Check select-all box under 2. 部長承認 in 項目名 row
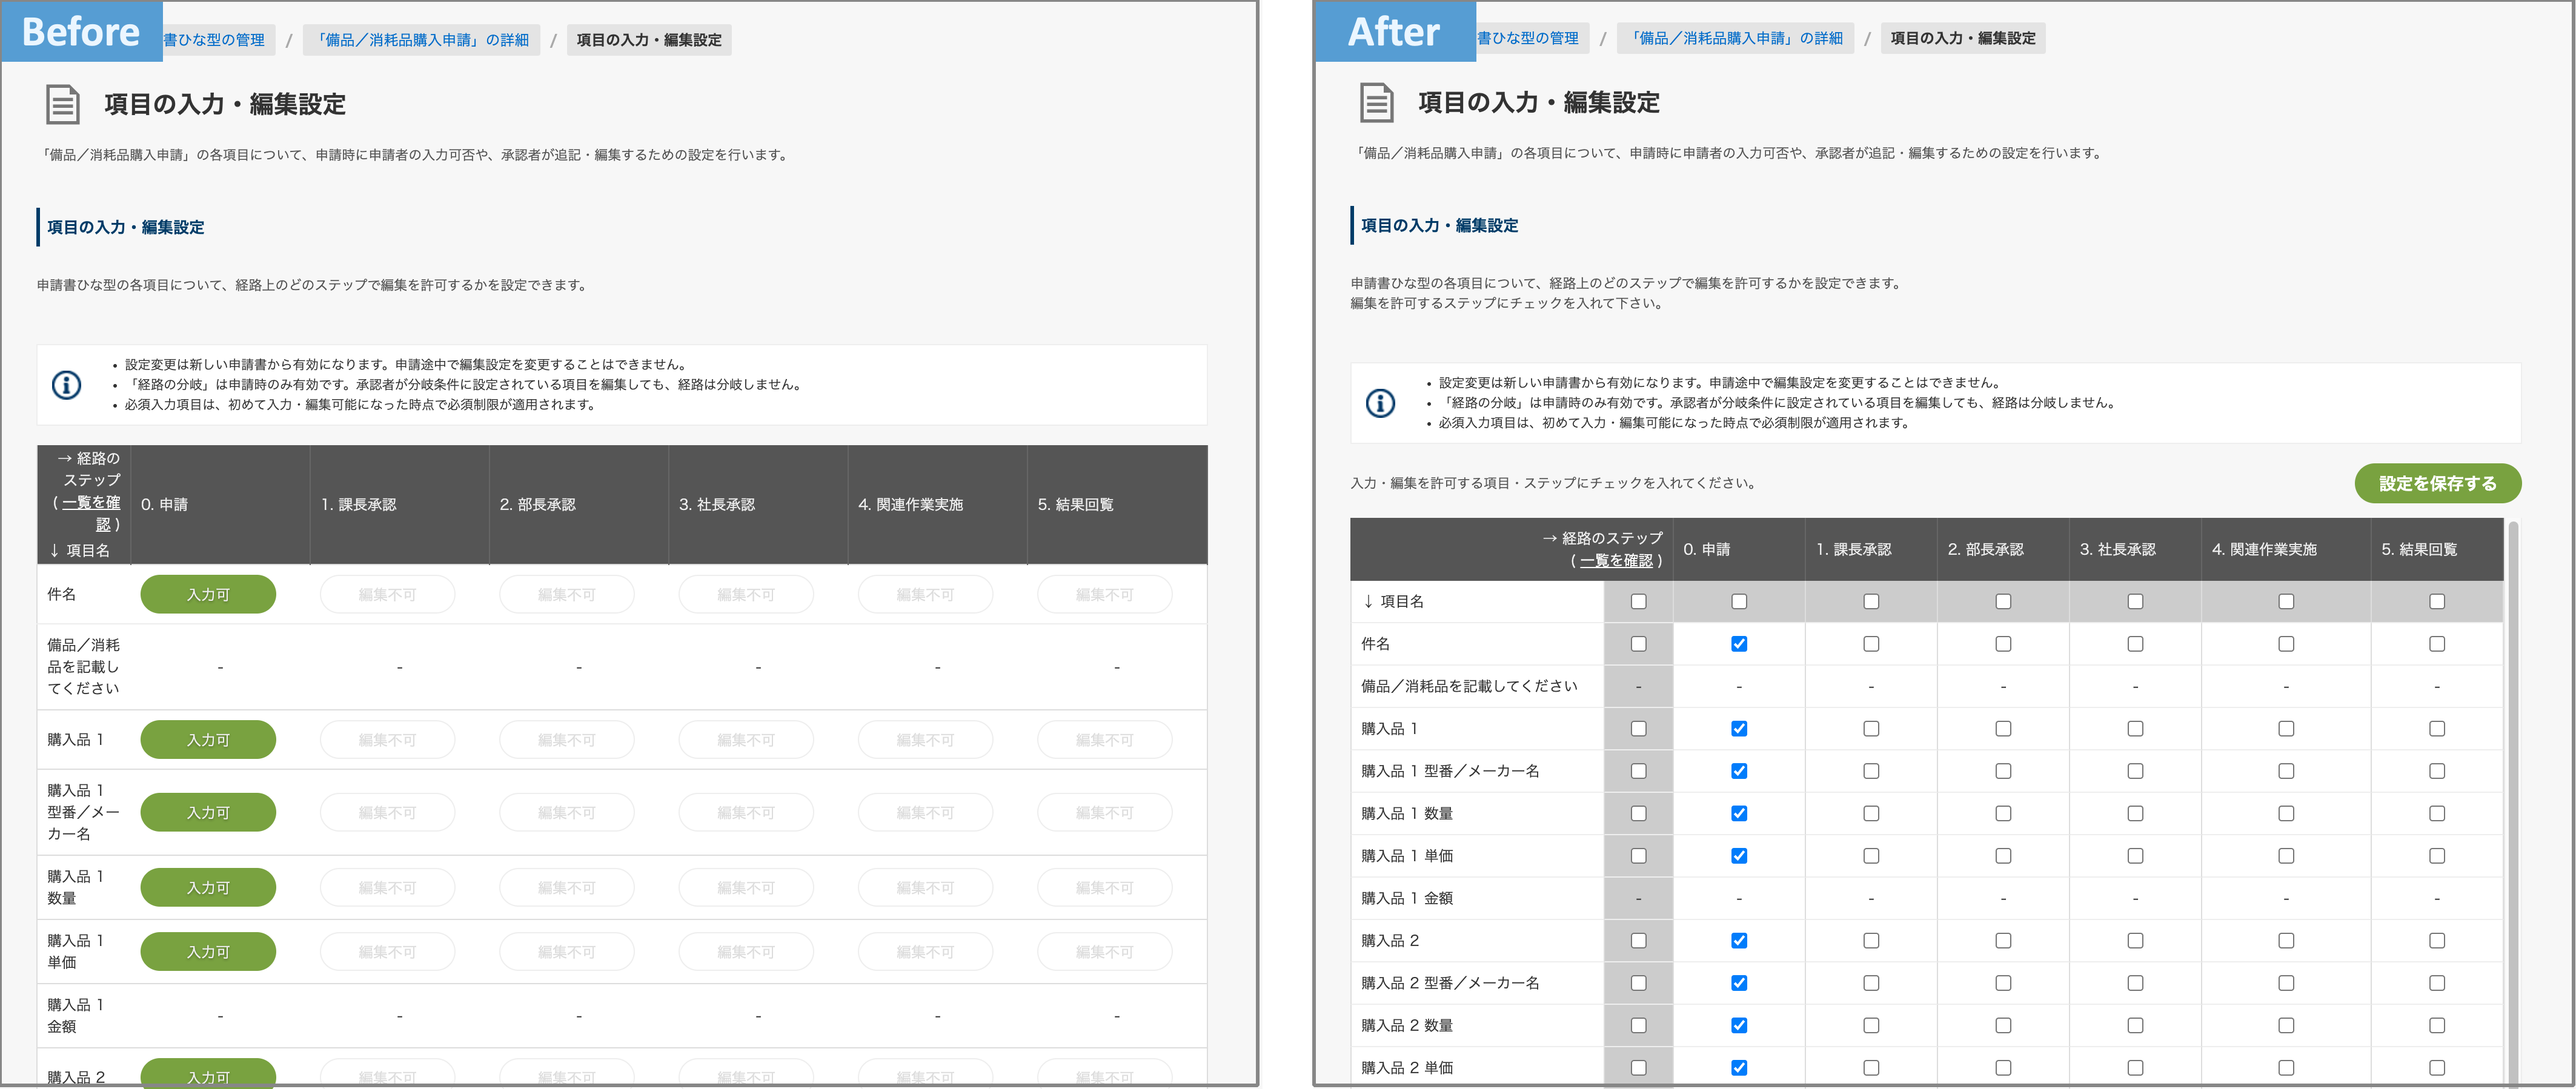Viewport: 2576px width, 1089px height. click(2003, 601)
